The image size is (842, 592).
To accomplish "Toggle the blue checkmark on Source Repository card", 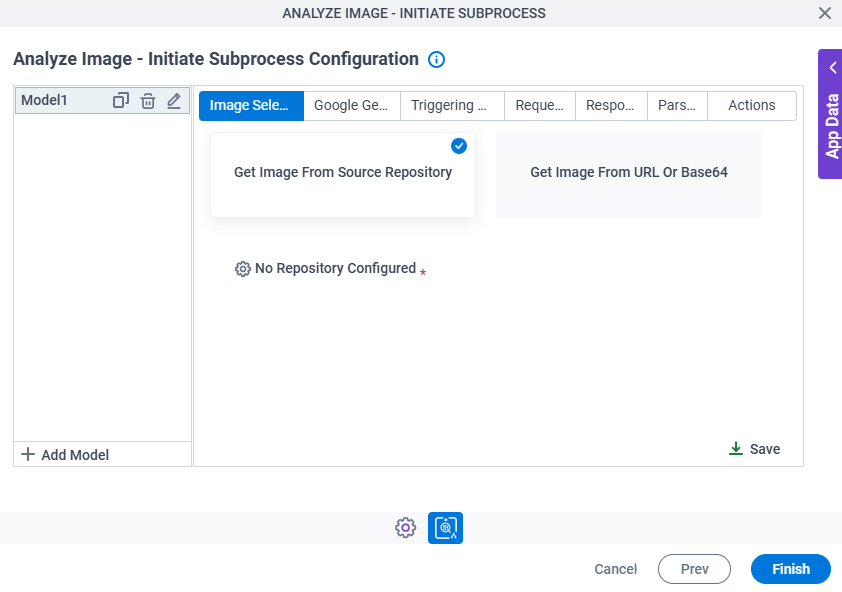I will click(459, 146).
